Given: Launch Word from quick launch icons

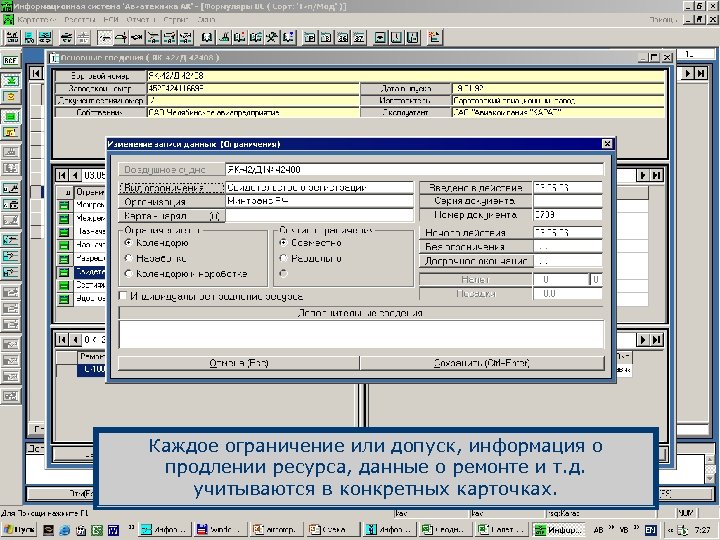Looking at the screenshot, I should pyautogui.click(x=113, y=530).
